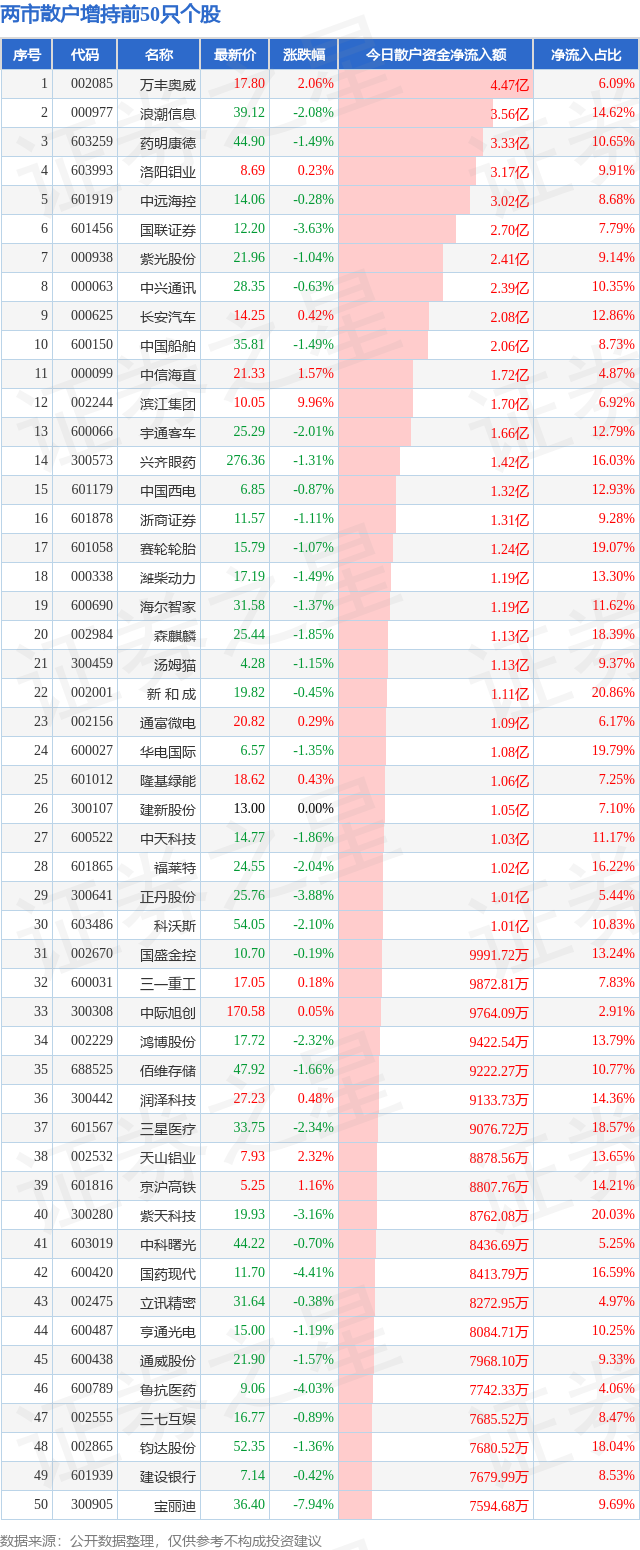Select stock name 中科曙光
The width and height of the screenshot is (640, 1550).
click(168, 1244)
